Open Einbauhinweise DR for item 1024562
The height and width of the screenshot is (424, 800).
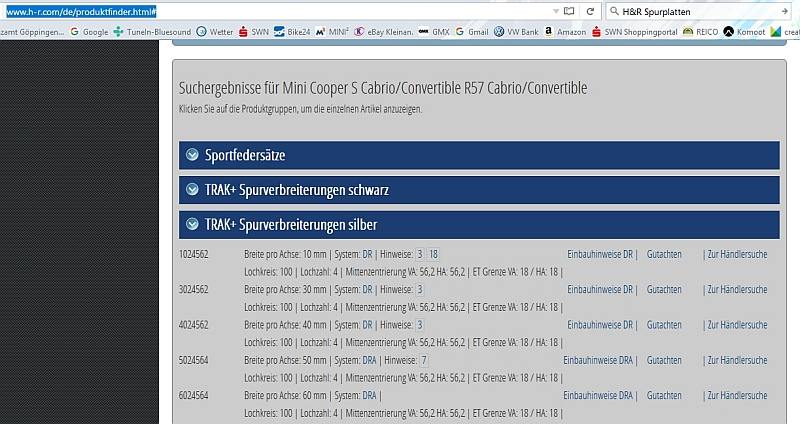[x=600, y=254]
